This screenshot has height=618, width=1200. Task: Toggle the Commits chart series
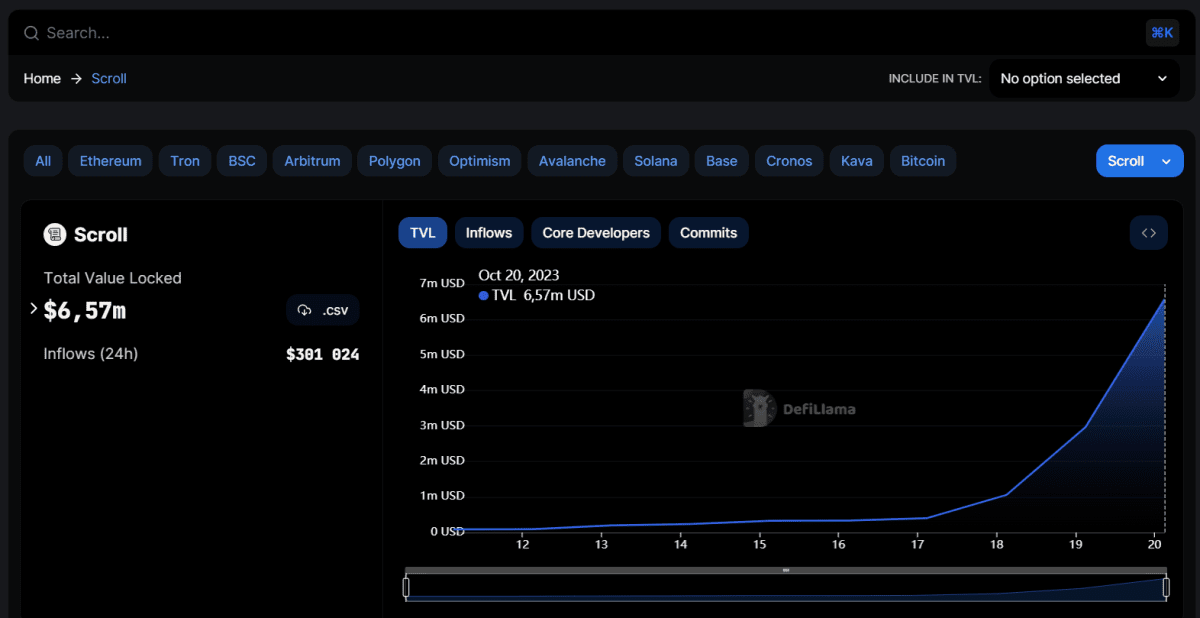709,233
